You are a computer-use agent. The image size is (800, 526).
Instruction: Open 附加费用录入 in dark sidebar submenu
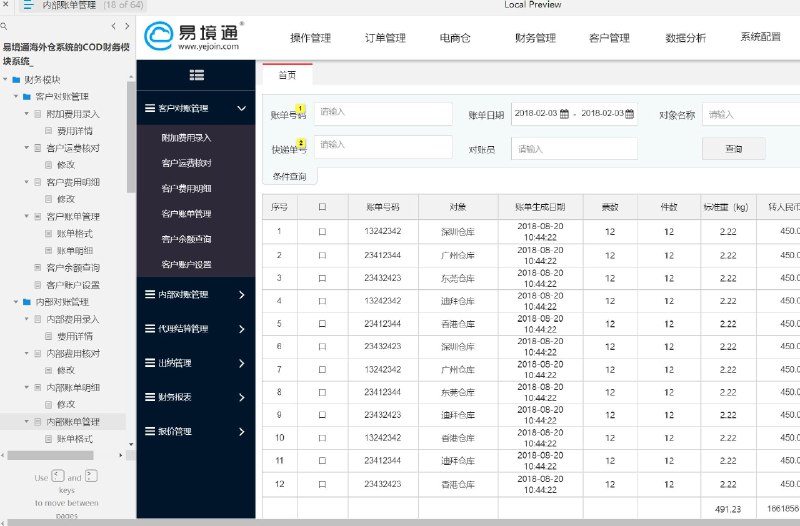(x=186, y=138)
